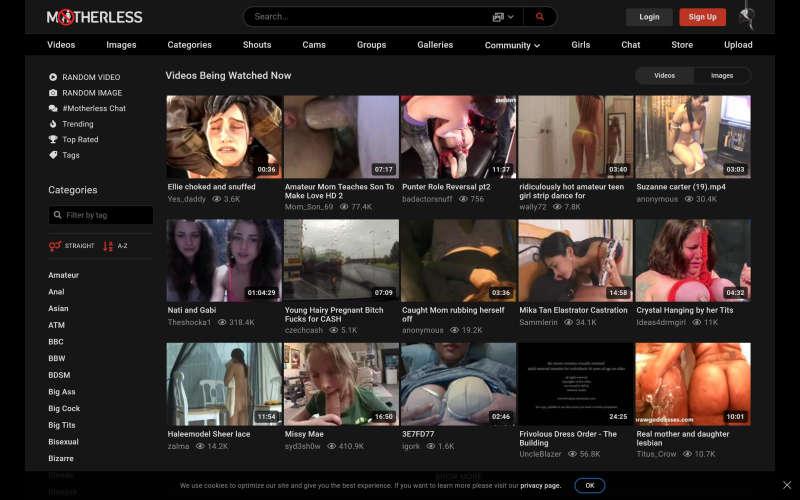Click the site logo in header

tap(95, 17)
